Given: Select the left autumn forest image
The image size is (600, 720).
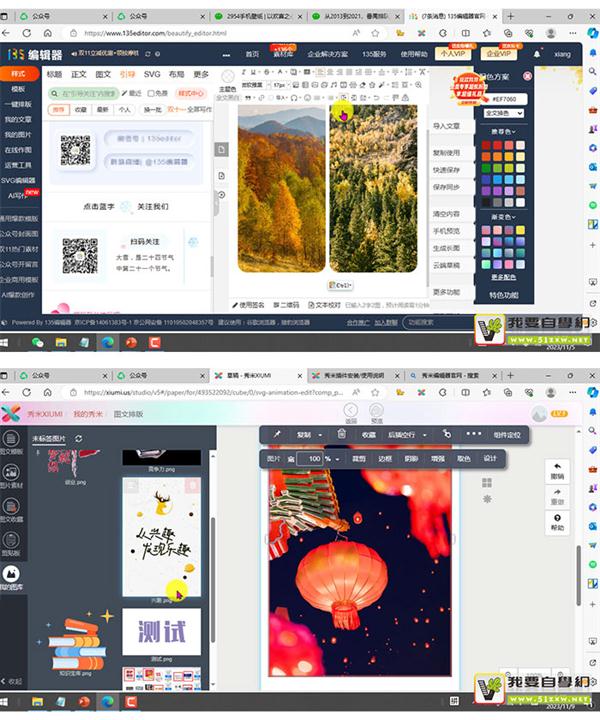Looking at the screenshot, I should click(x=281, y=188).
